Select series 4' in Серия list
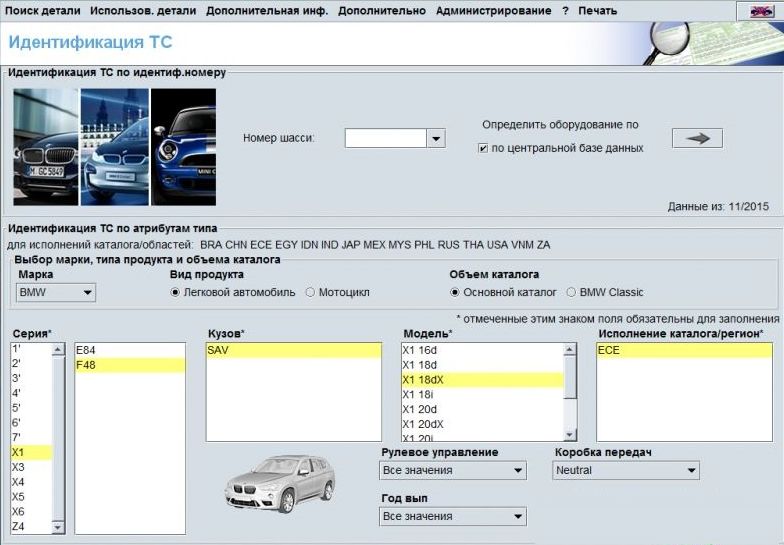The height and width of the screenshot is (545, 784). pyautogui.click(x=31, y=394)
